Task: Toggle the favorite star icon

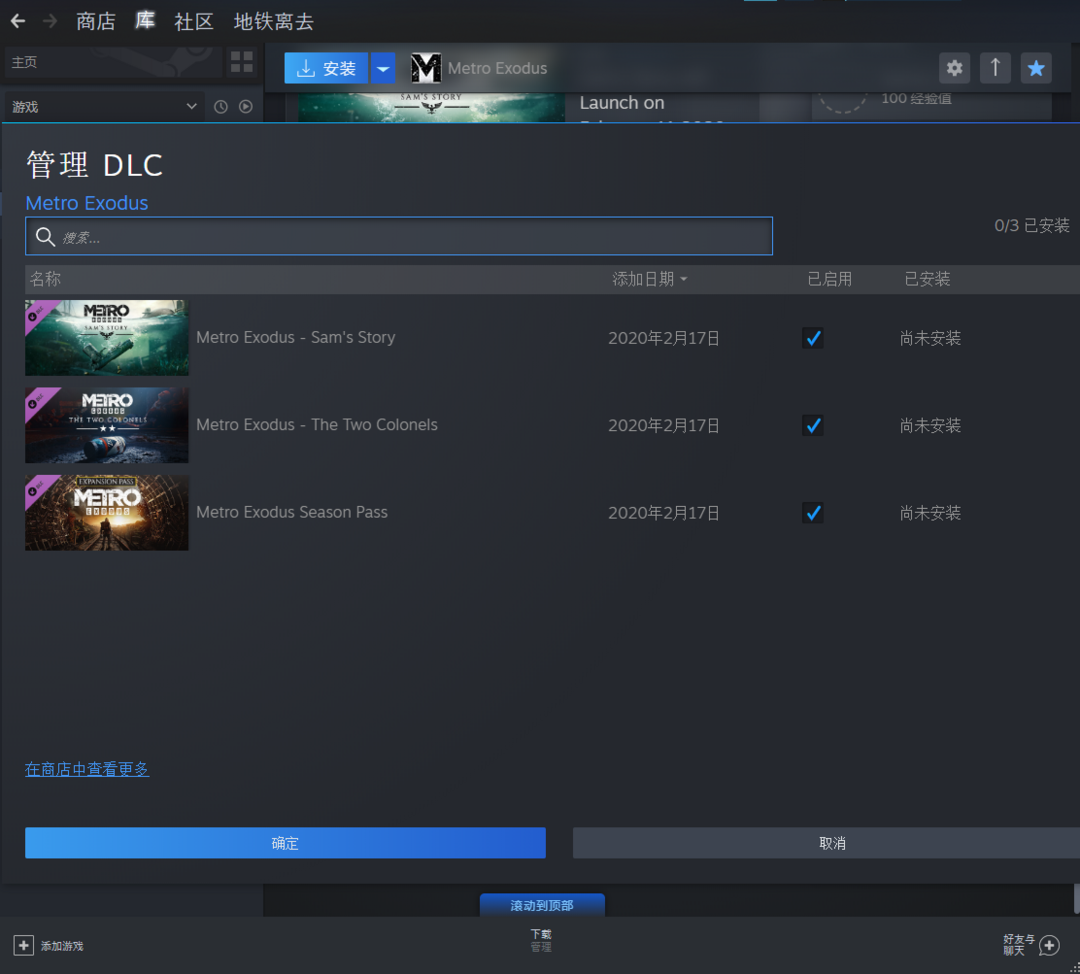Action: (1036, 68)
